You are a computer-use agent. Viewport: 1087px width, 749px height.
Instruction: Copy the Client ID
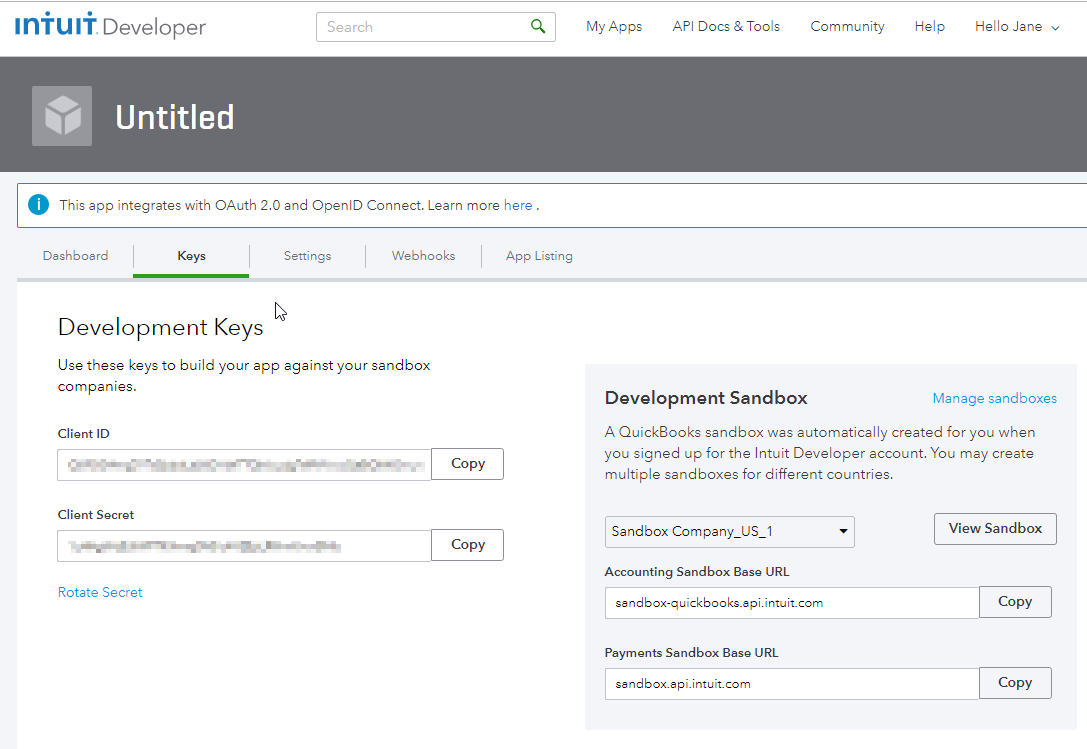(467, 464)
